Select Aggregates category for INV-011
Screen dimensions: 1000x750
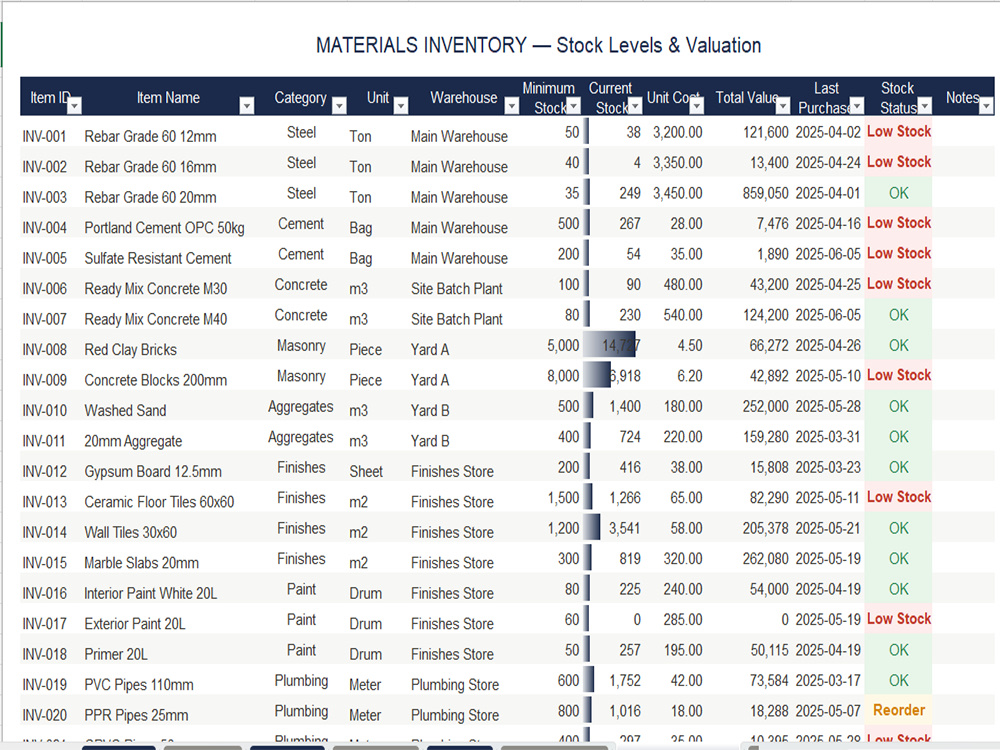click(x=300, y=437)
